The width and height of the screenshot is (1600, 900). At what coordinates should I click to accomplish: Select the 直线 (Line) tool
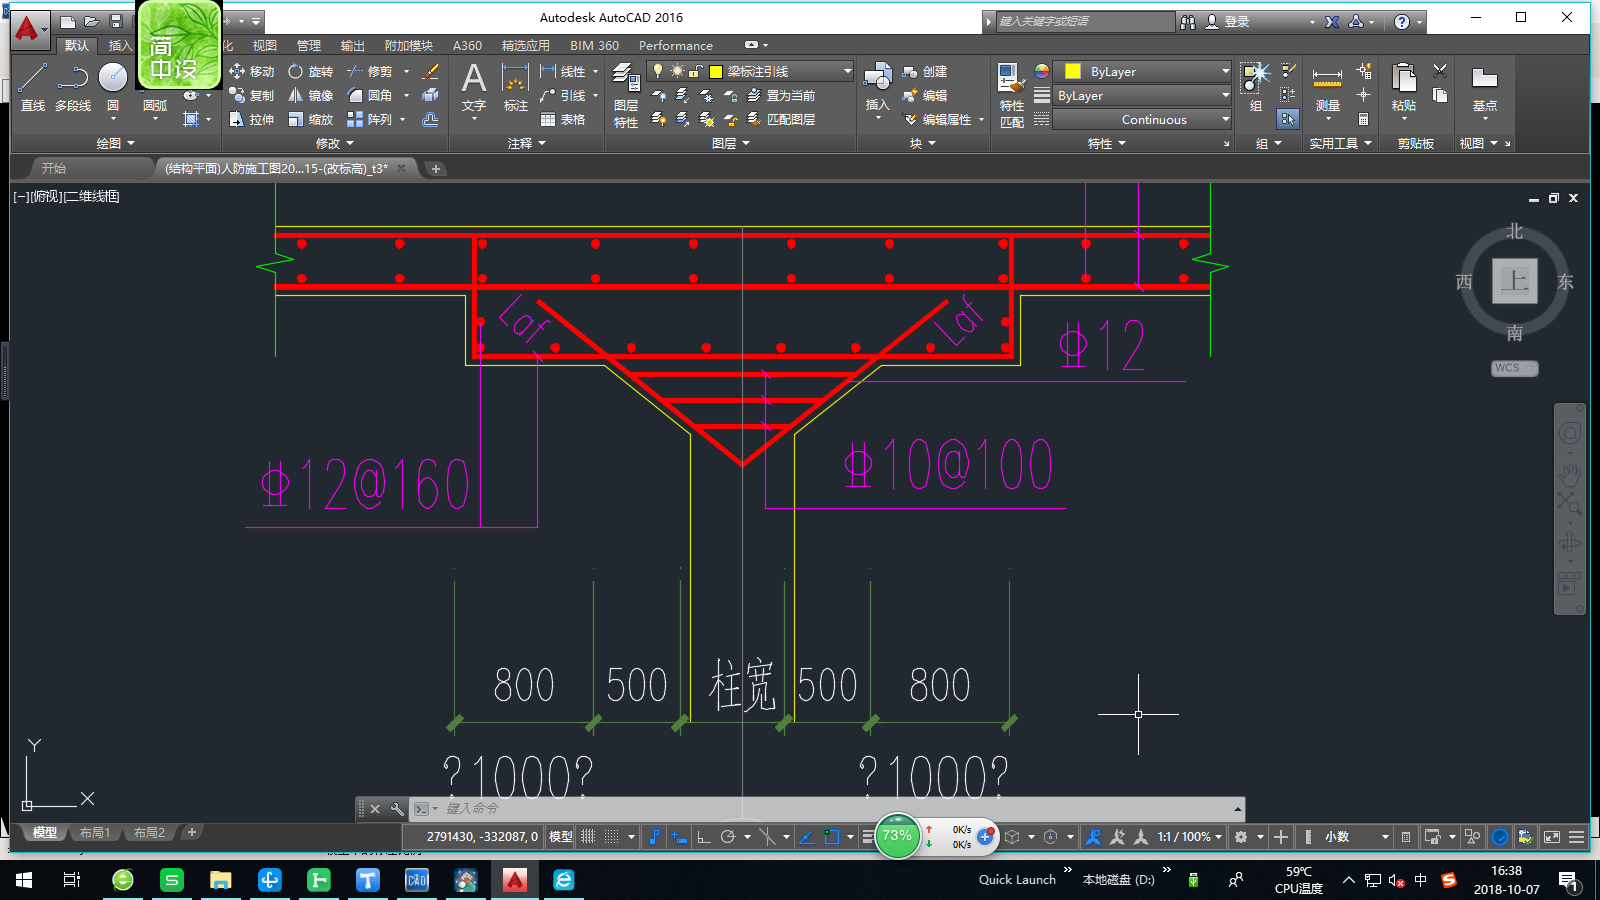tap(32, 86)
